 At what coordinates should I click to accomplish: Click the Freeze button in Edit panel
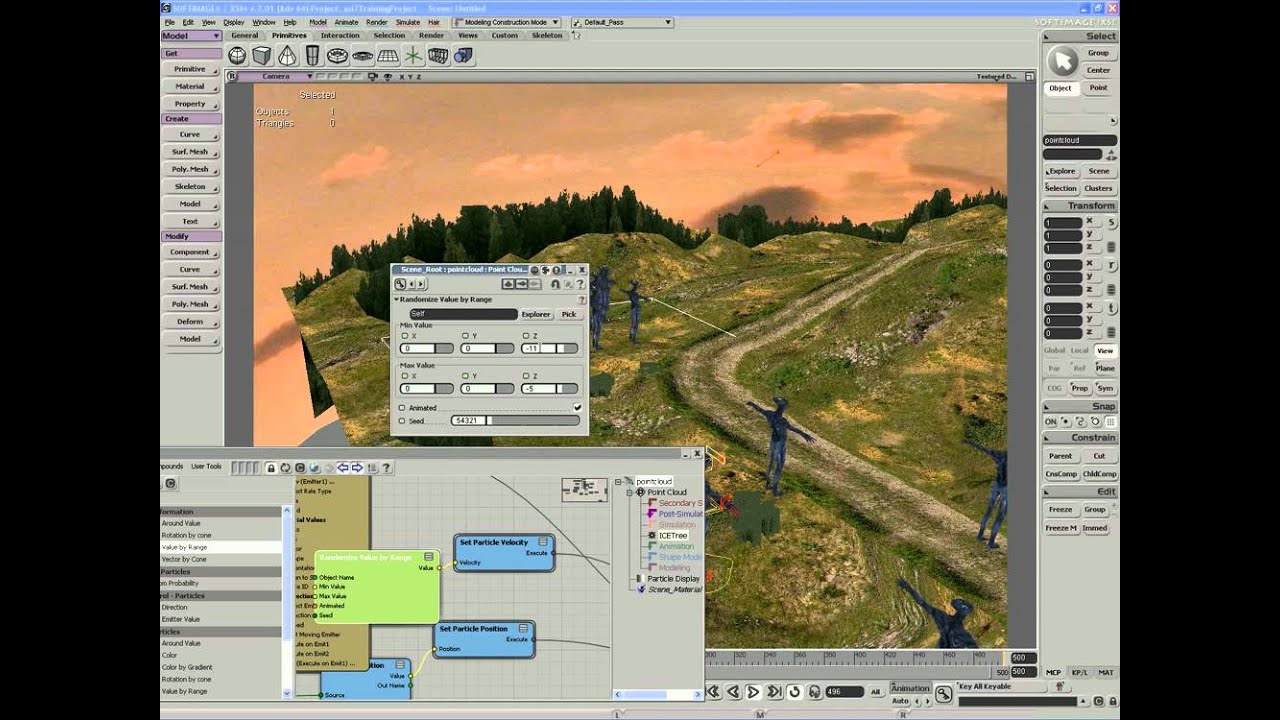(1060, 510)
